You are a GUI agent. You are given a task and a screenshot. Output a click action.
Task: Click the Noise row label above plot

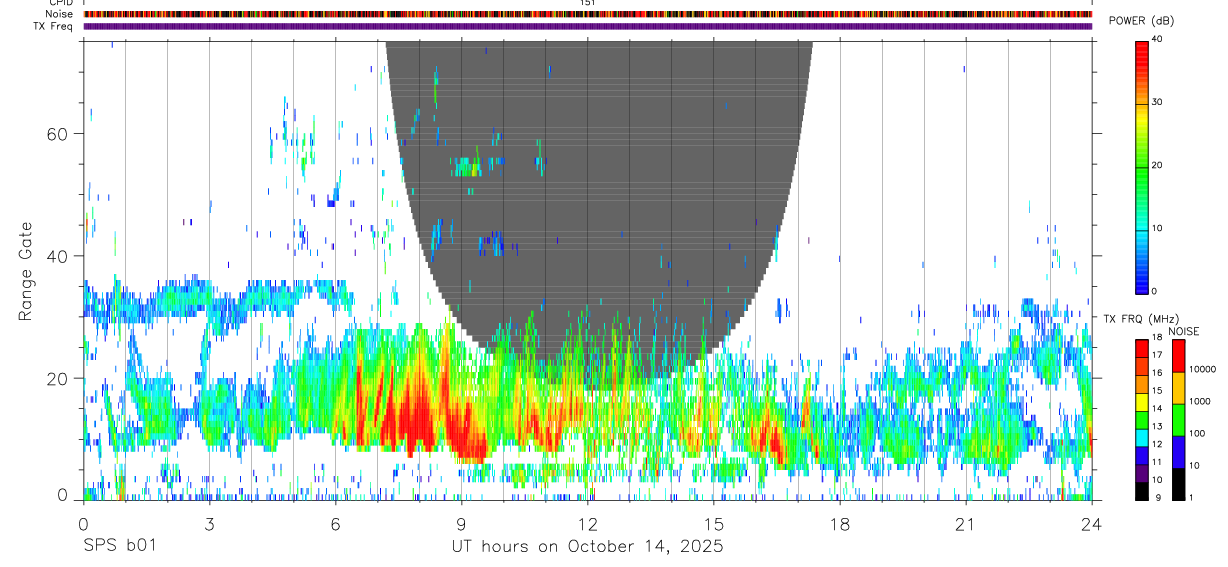coord(60,14)
